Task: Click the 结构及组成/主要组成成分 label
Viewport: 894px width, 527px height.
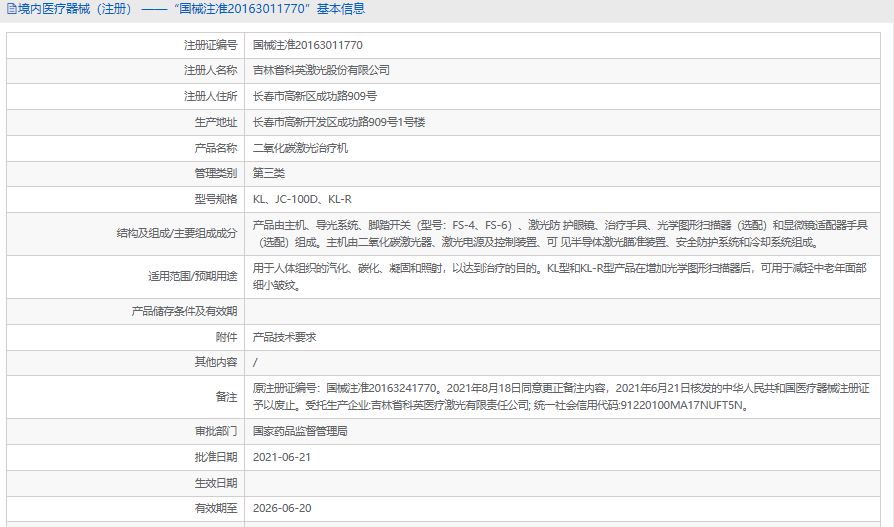Action: click(x=177, y=233)
